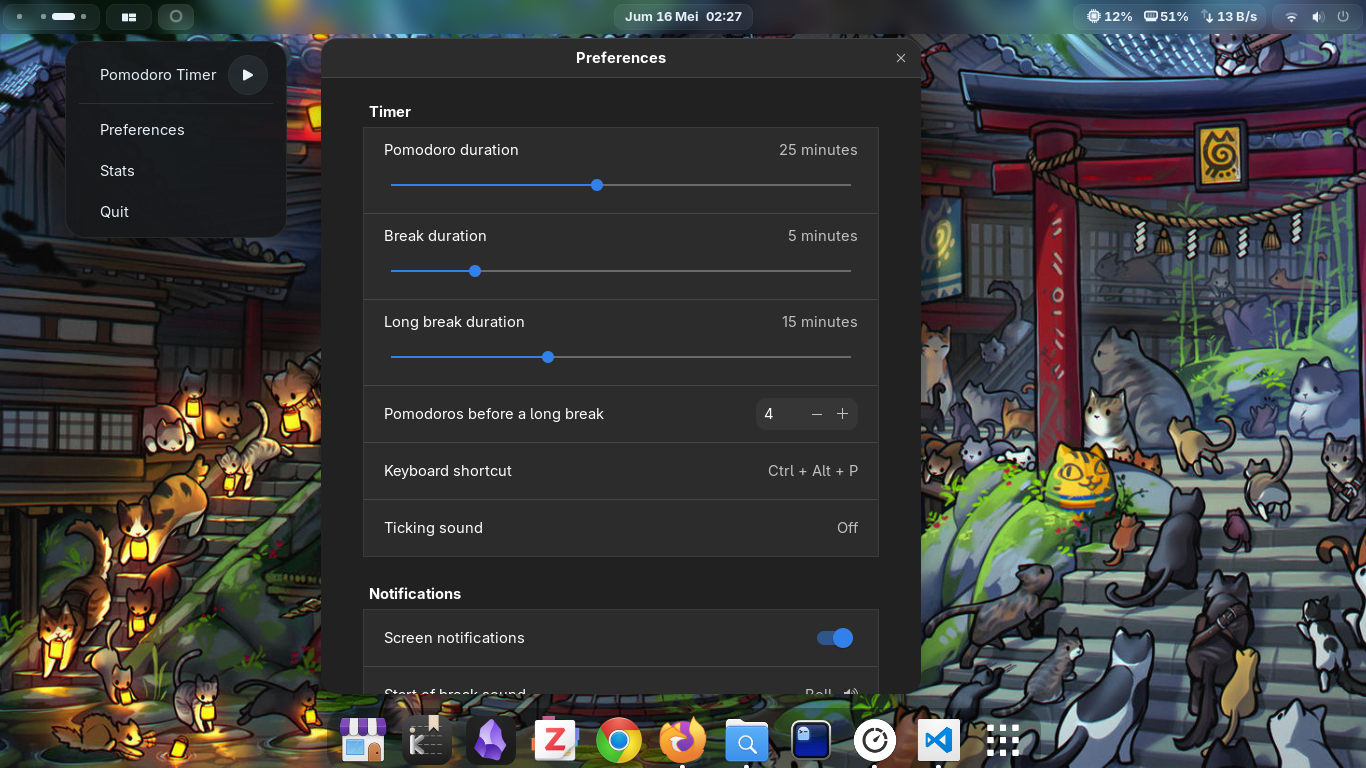Open the software store icon in dock
Screen dimensions: 1366x768
pos(363,741)
